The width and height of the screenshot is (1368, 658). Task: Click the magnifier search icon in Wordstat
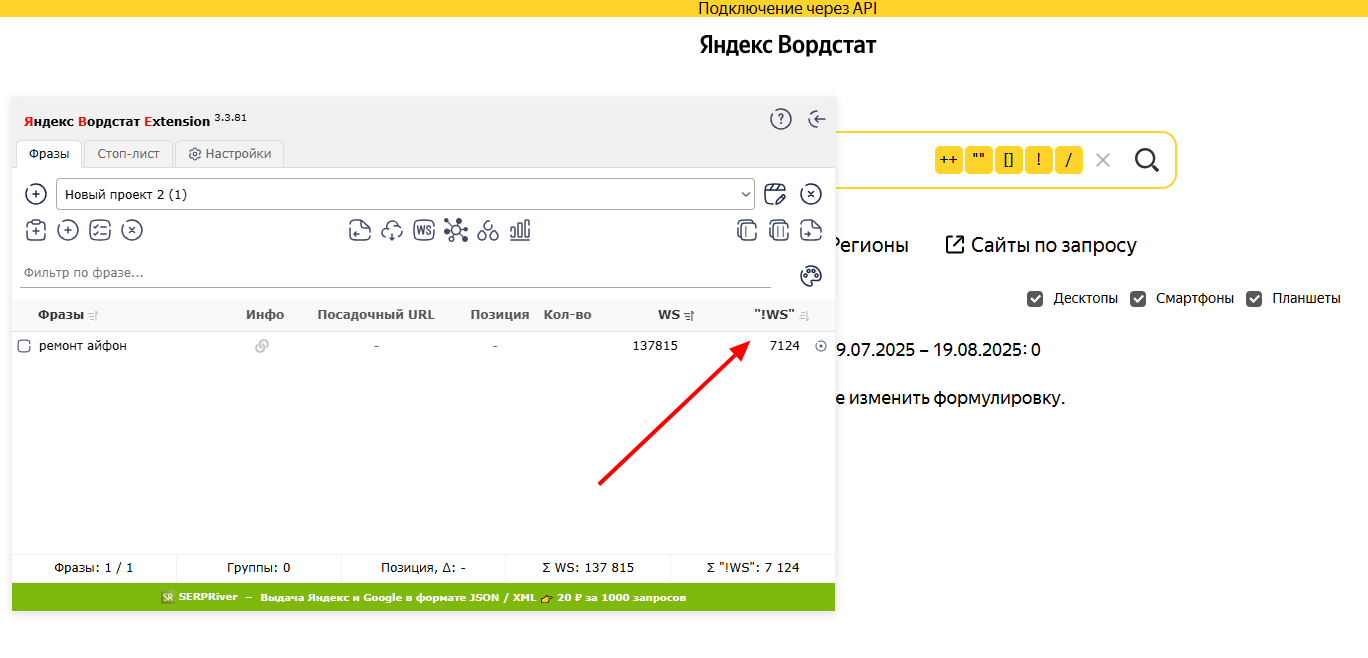point(1146,160)
